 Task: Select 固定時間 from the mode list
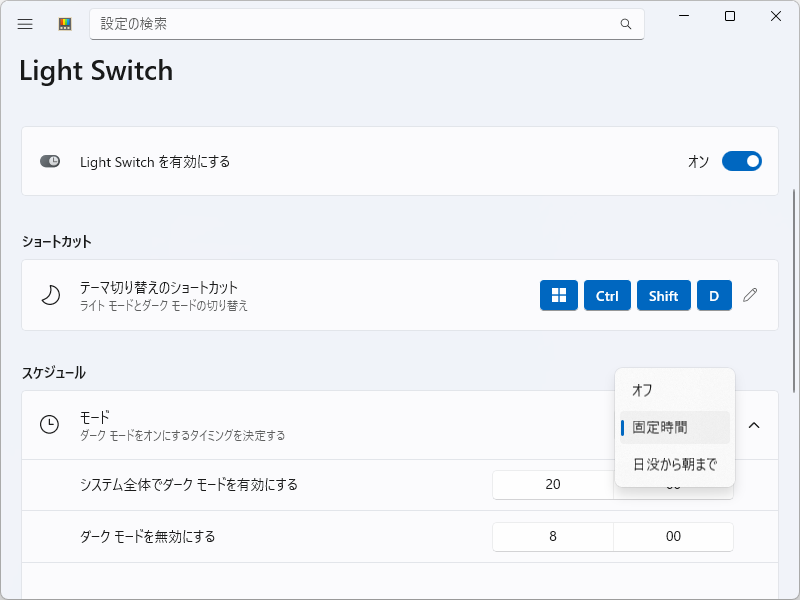click(x=671, y=426)
